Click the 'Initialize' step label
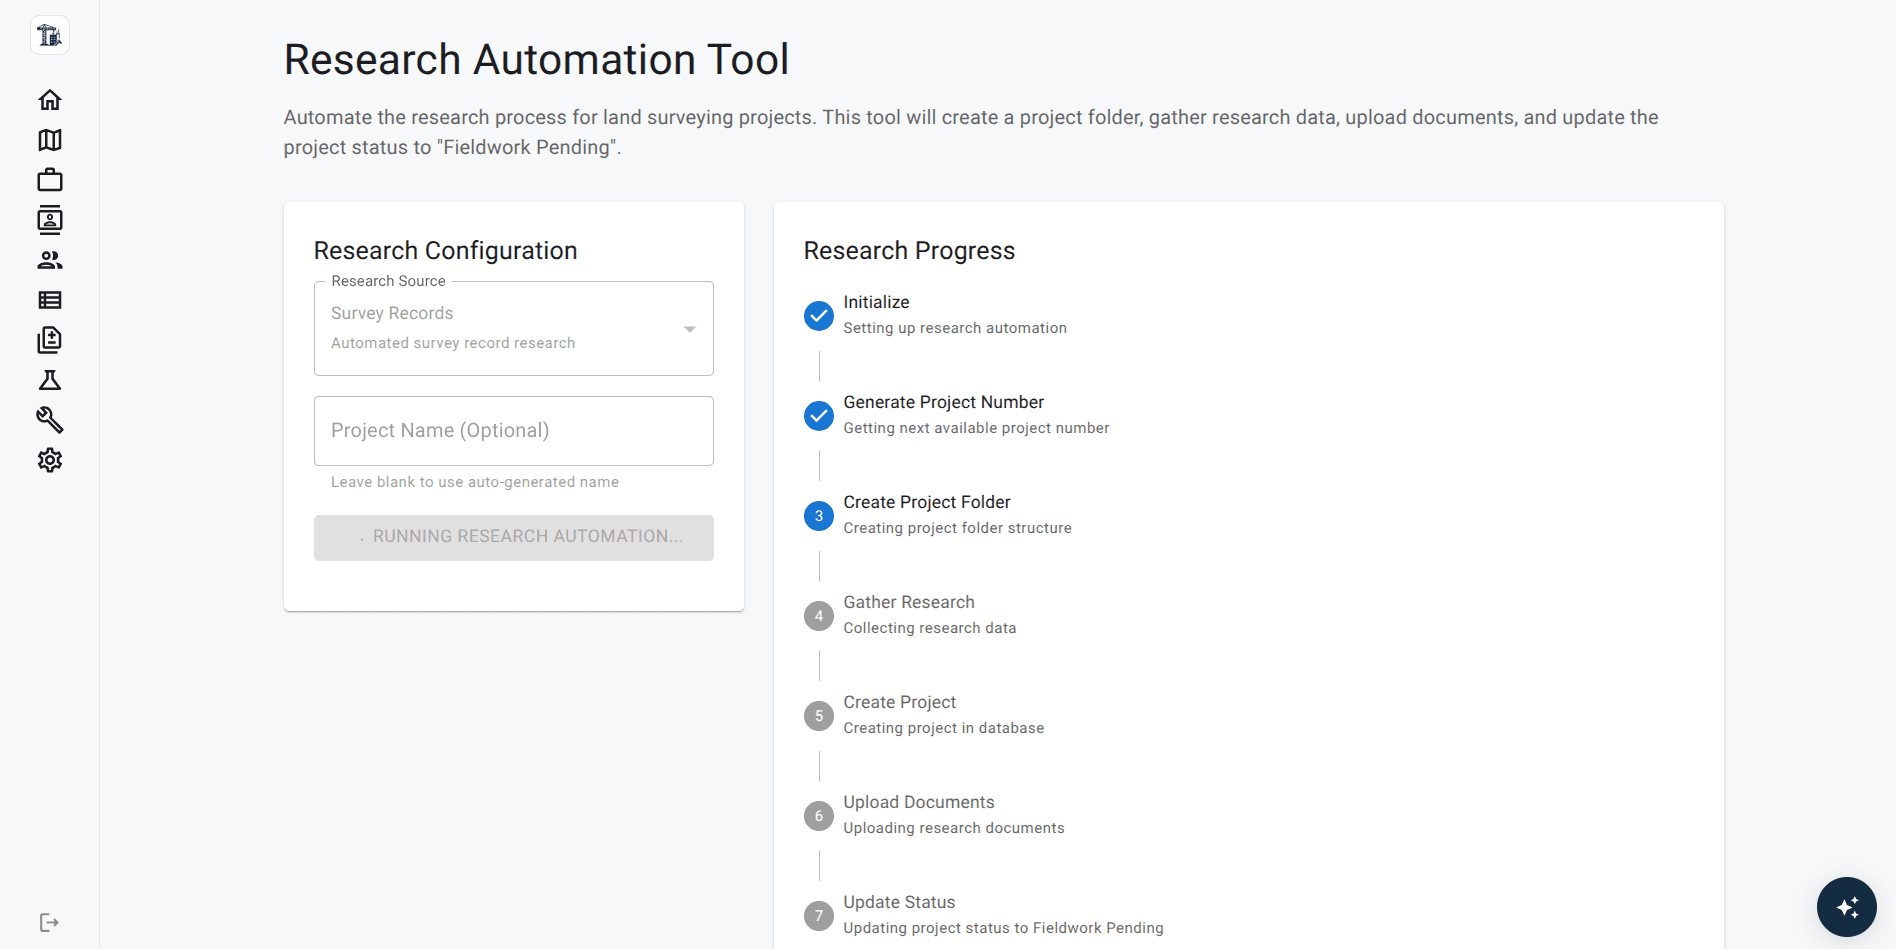1896x949 pixels. tap(876, 302)
